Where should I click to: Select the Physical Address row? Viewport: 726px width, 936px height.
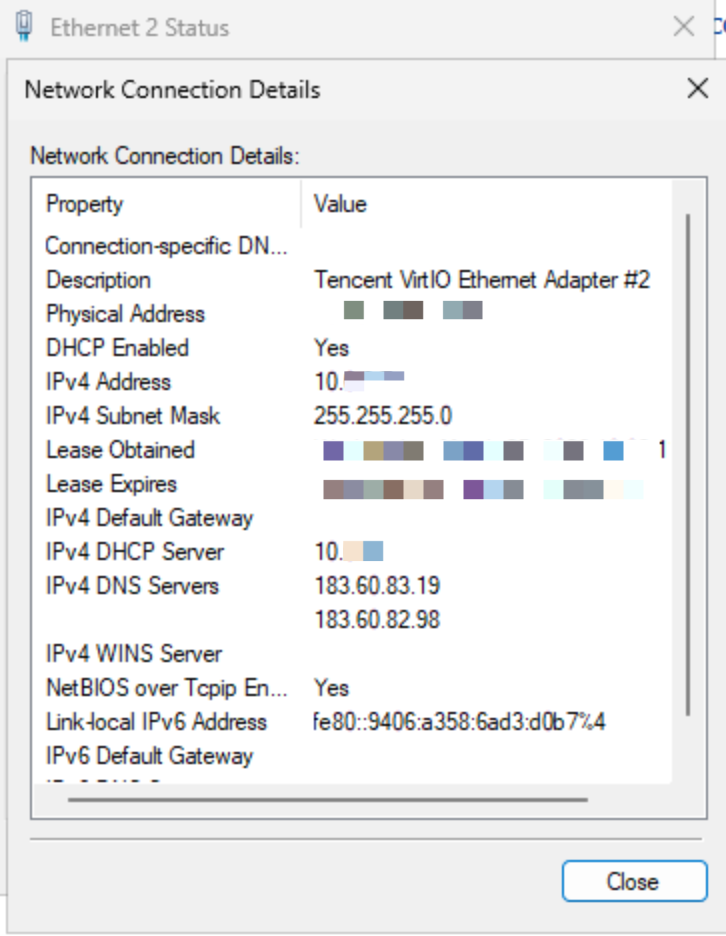click(x=125, y=314)
